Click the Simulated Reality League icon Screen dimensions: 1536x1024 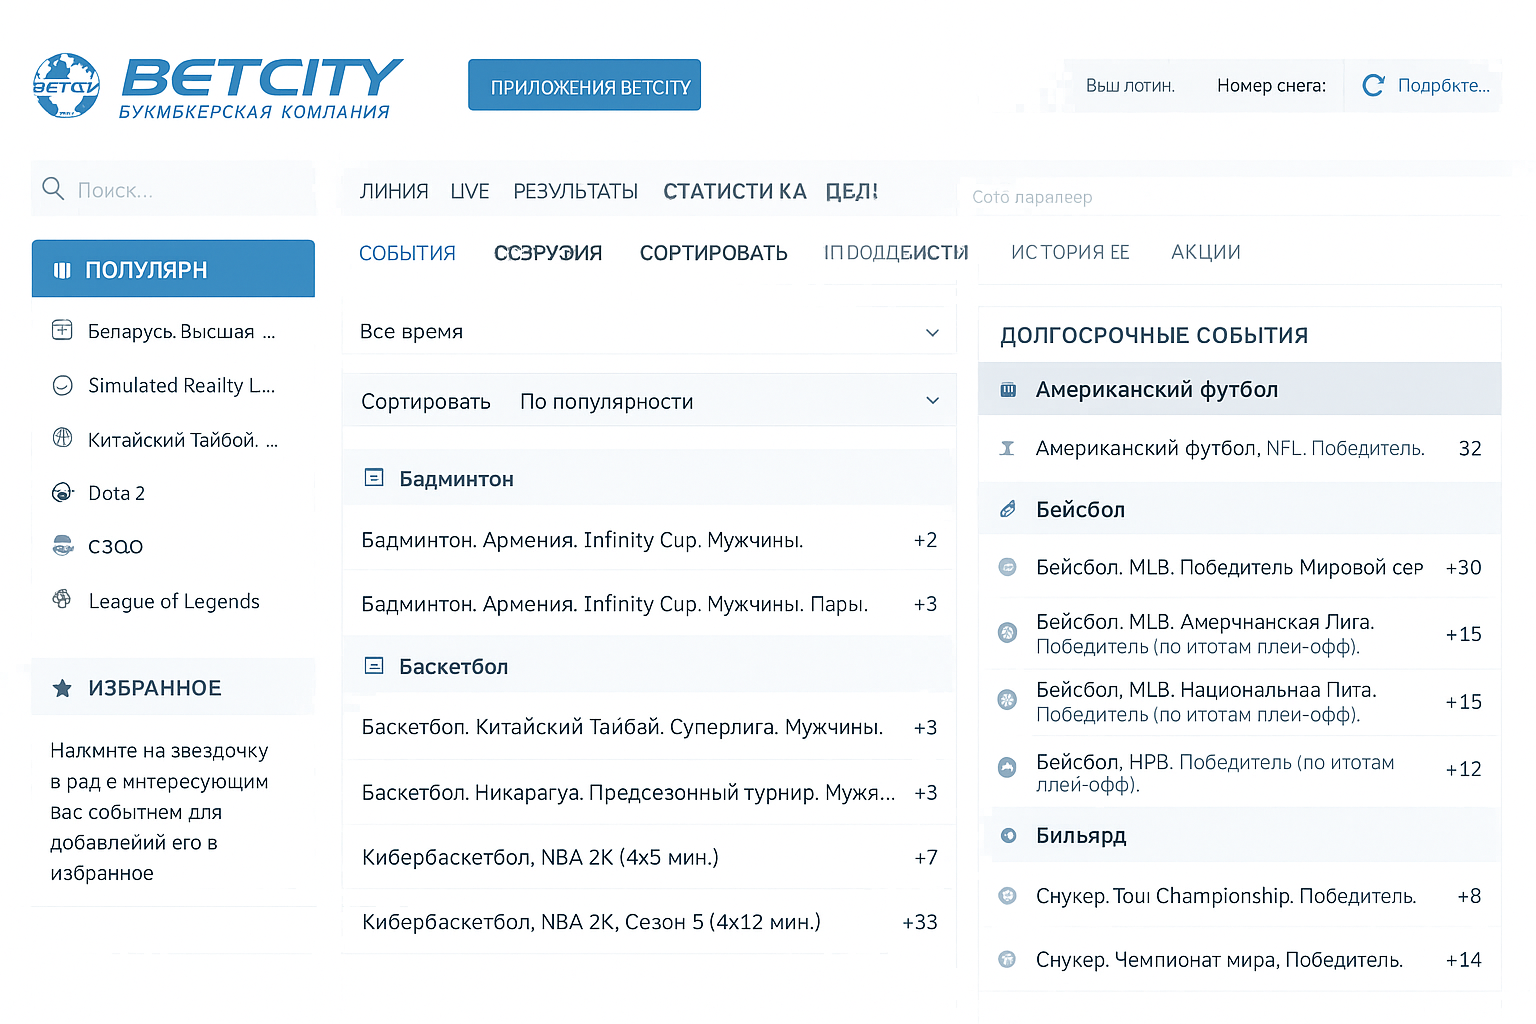(x=62, y=386)
